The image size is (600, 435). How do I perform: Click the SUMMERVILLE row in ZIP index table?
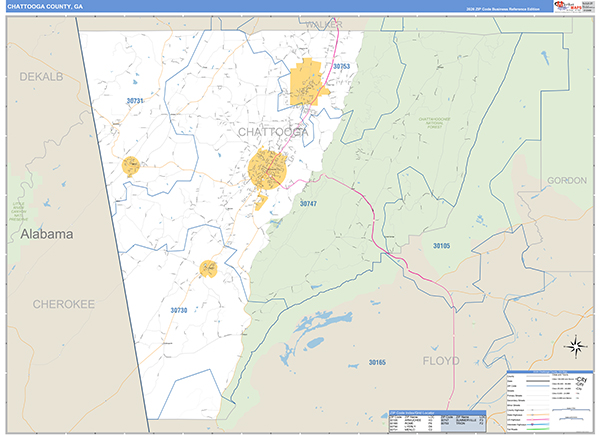pos(463,420)
